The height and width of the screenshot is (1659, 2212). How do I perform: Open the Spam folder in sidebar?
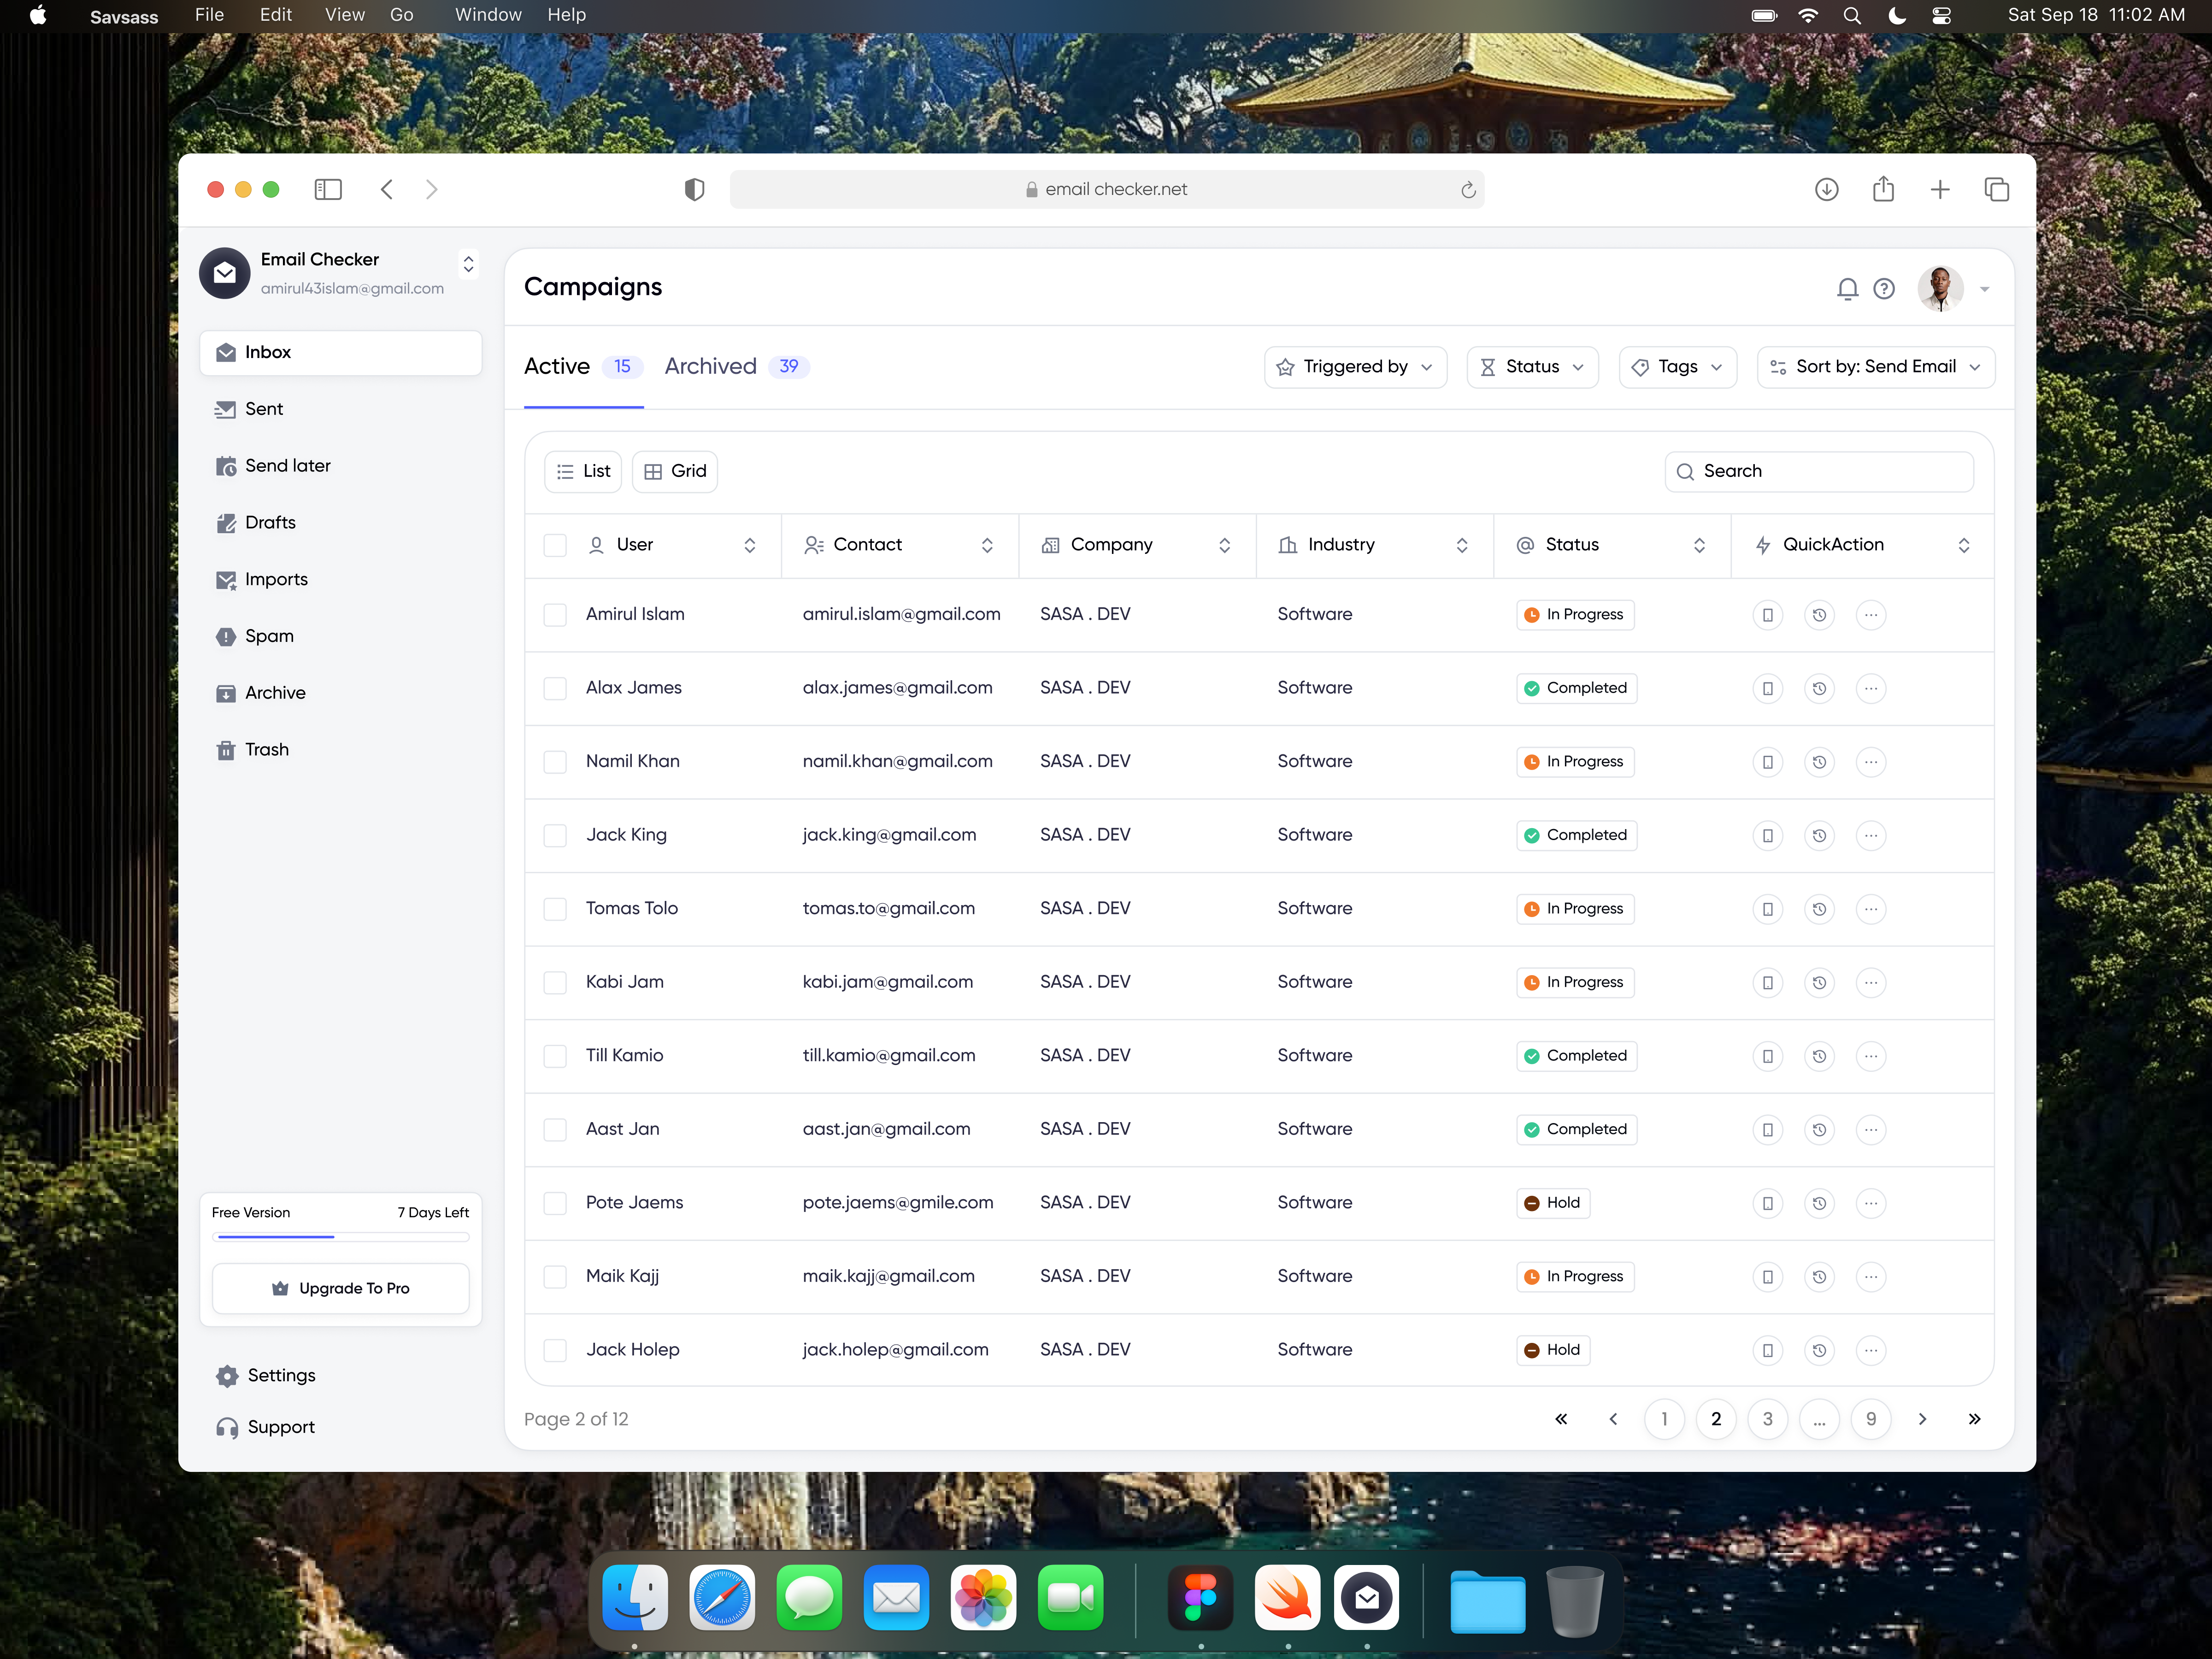[268, 636]
